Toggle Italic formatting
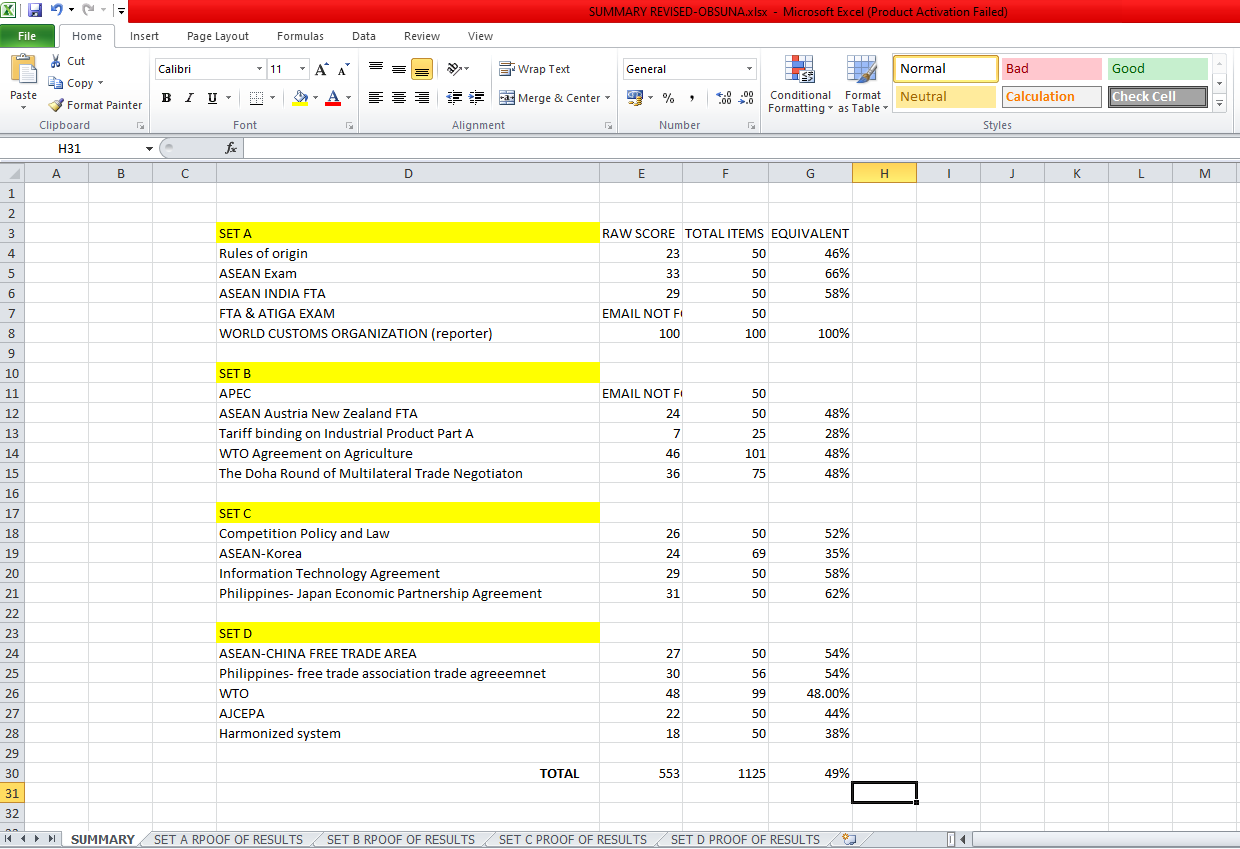 (x=189, y=98)
